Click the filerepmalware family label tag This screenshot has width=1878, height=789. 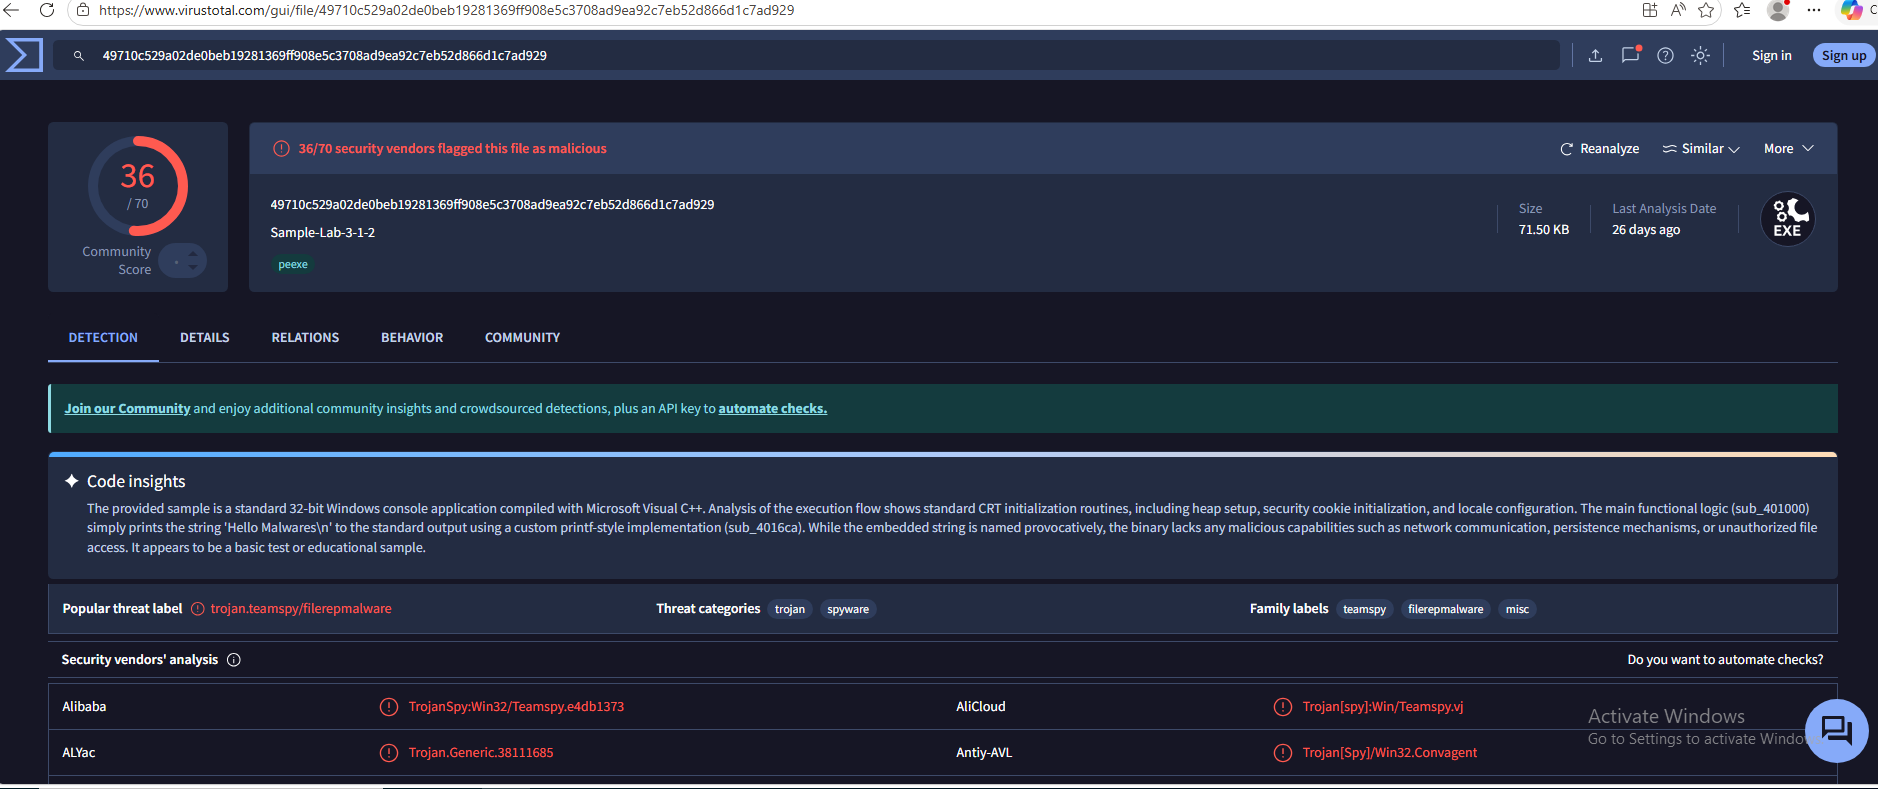[1445, 610]
